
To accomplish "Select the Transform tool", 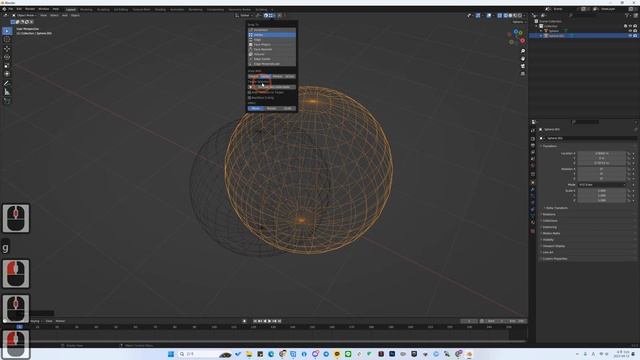I will click(x=7, y=74).
